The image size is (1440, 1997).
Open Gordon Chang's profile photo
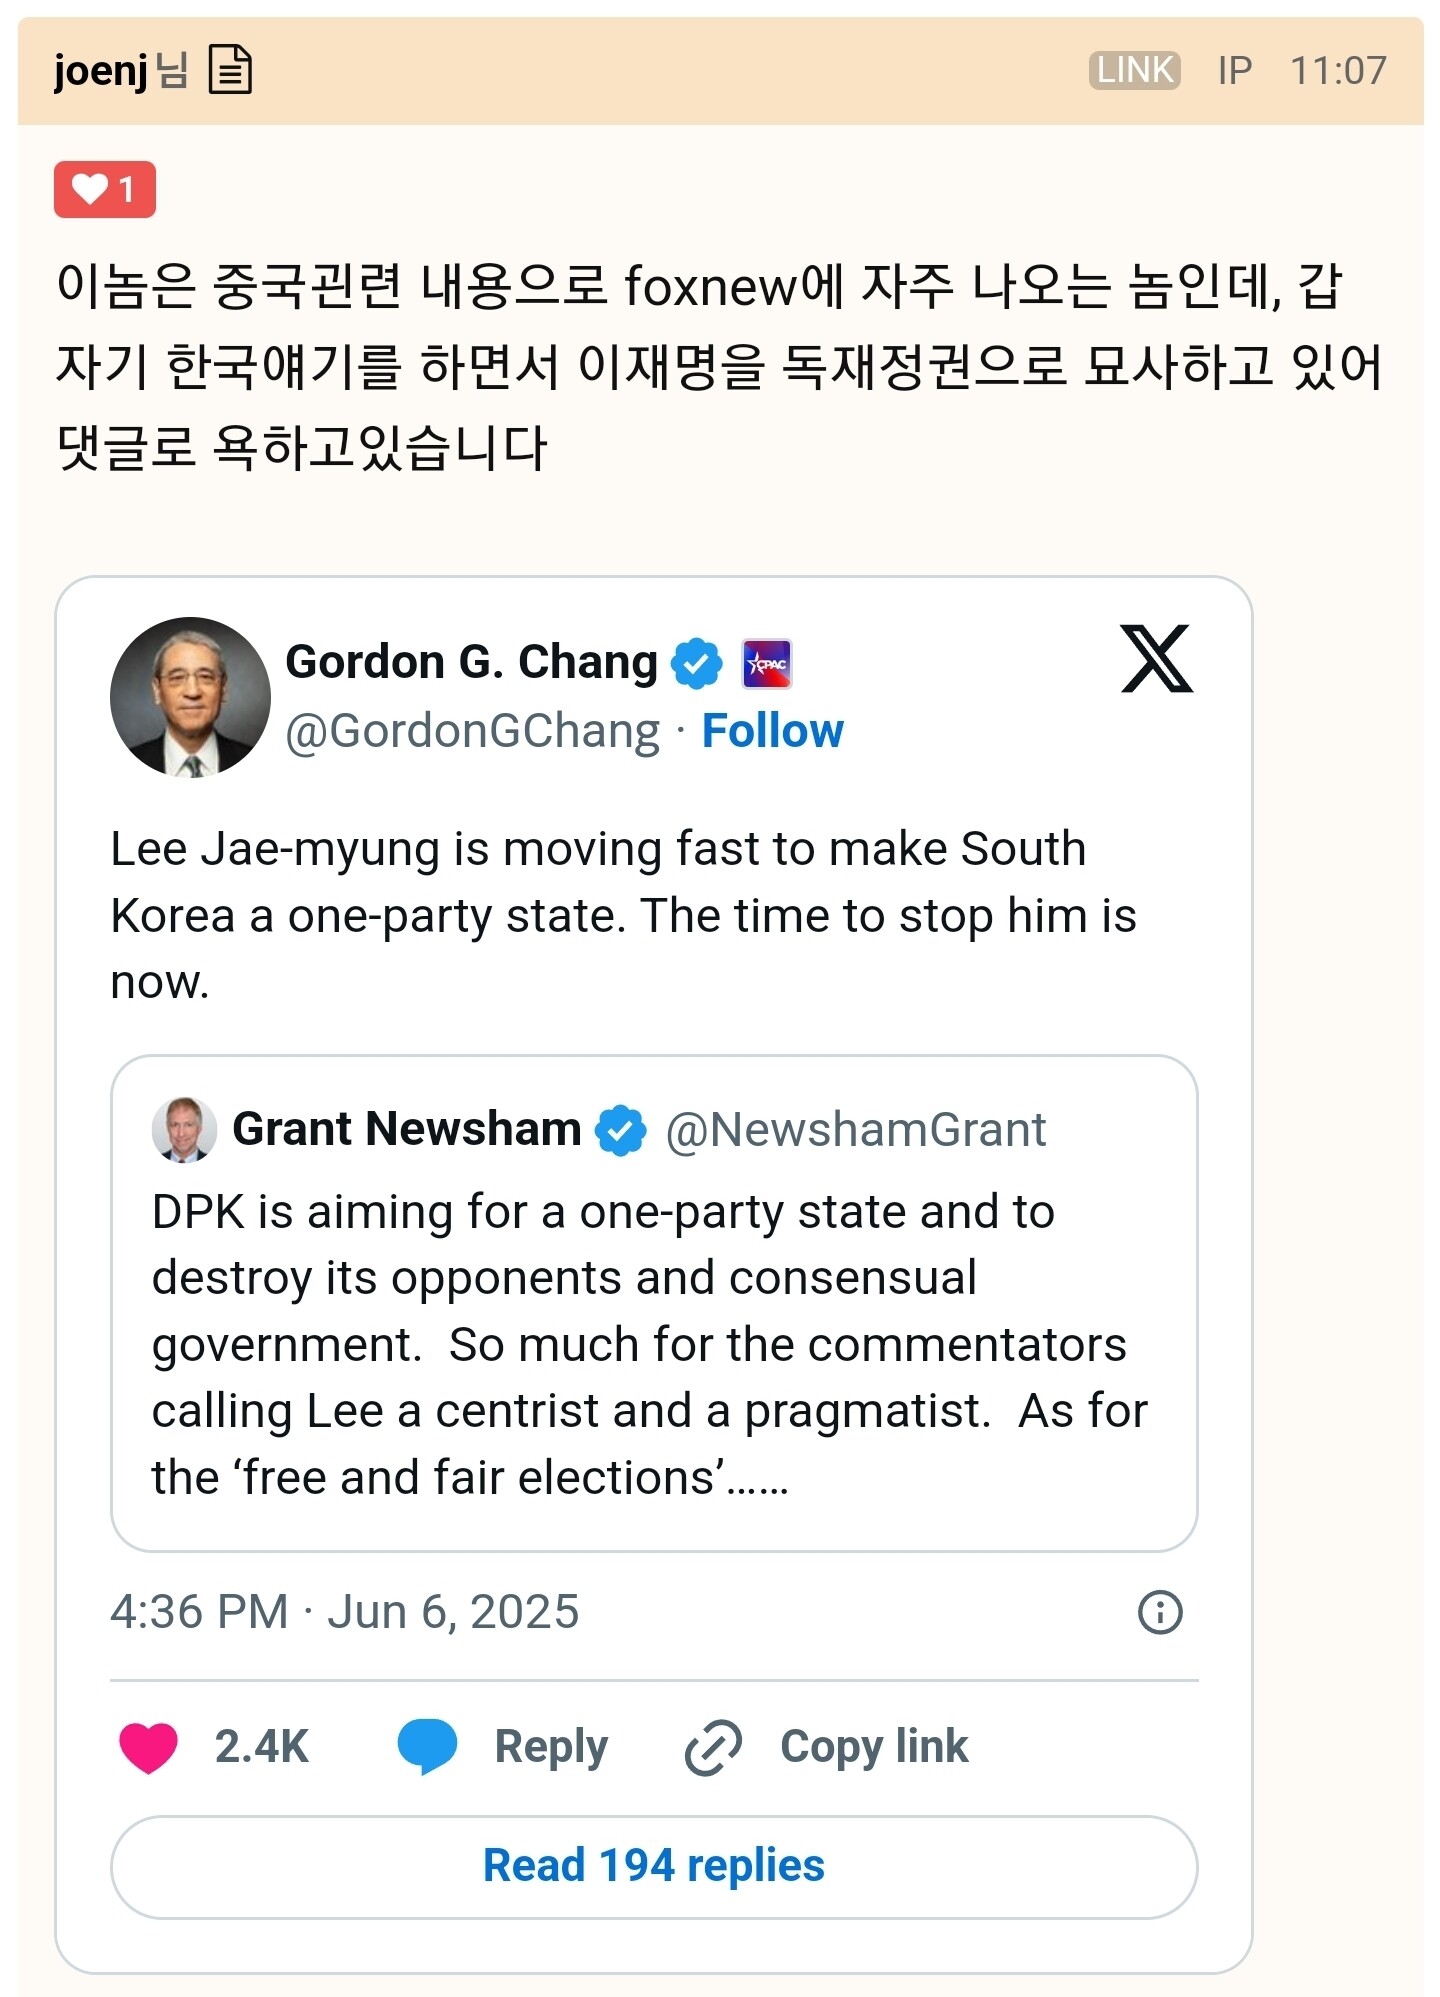pos(190,697)
